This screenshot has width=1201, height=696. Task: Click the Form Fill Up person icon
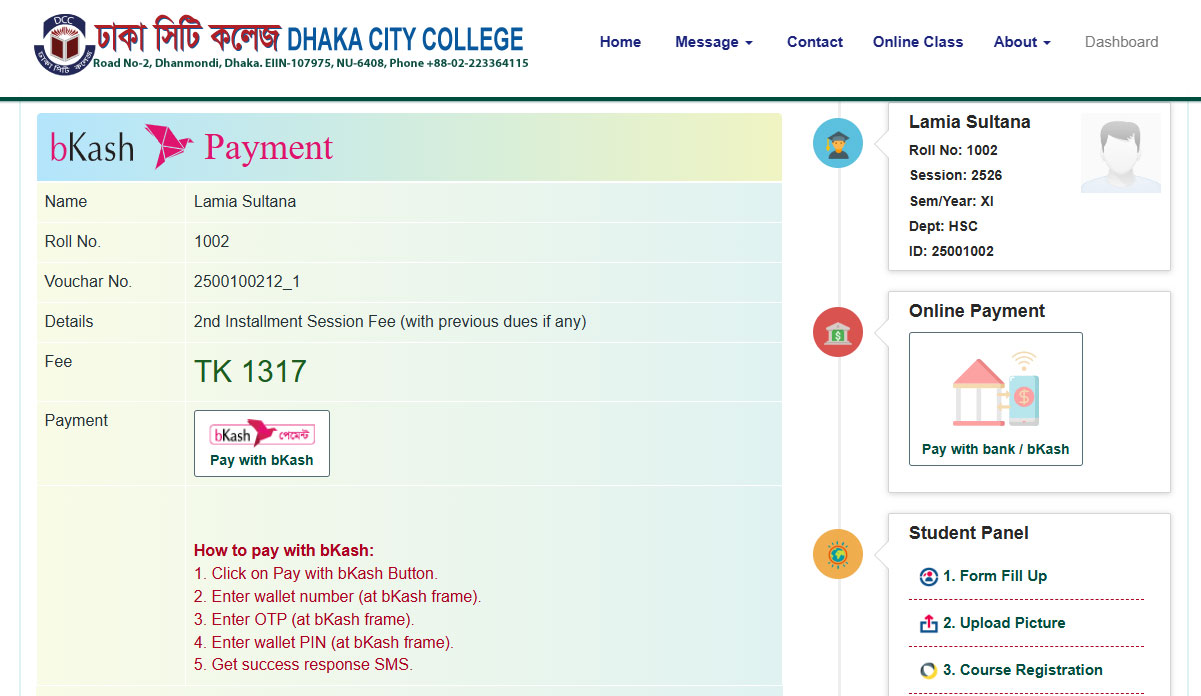point(928,577)
